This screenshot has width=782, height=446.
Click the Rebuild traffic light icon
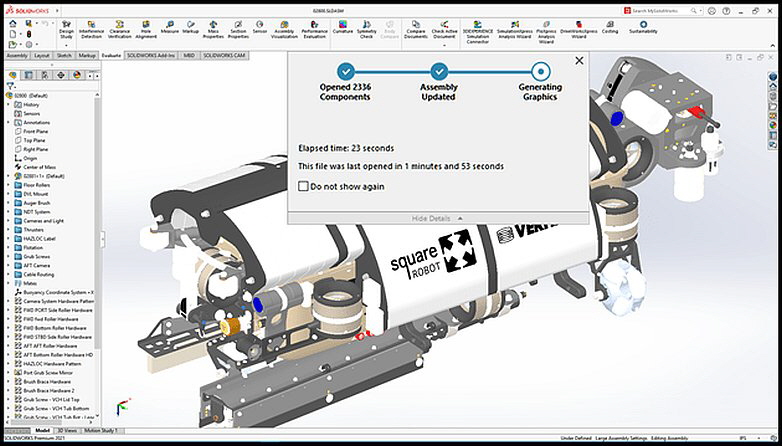coord(28,34)
